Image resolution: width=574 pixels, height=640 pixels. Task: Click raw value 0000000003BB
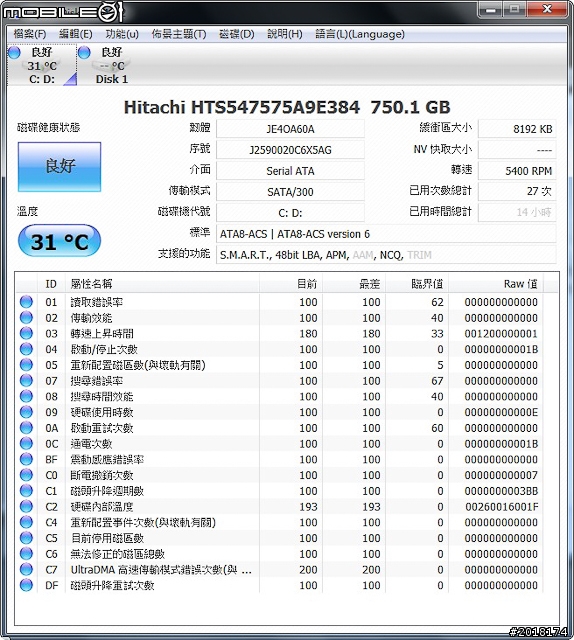(x=501, y=491)
